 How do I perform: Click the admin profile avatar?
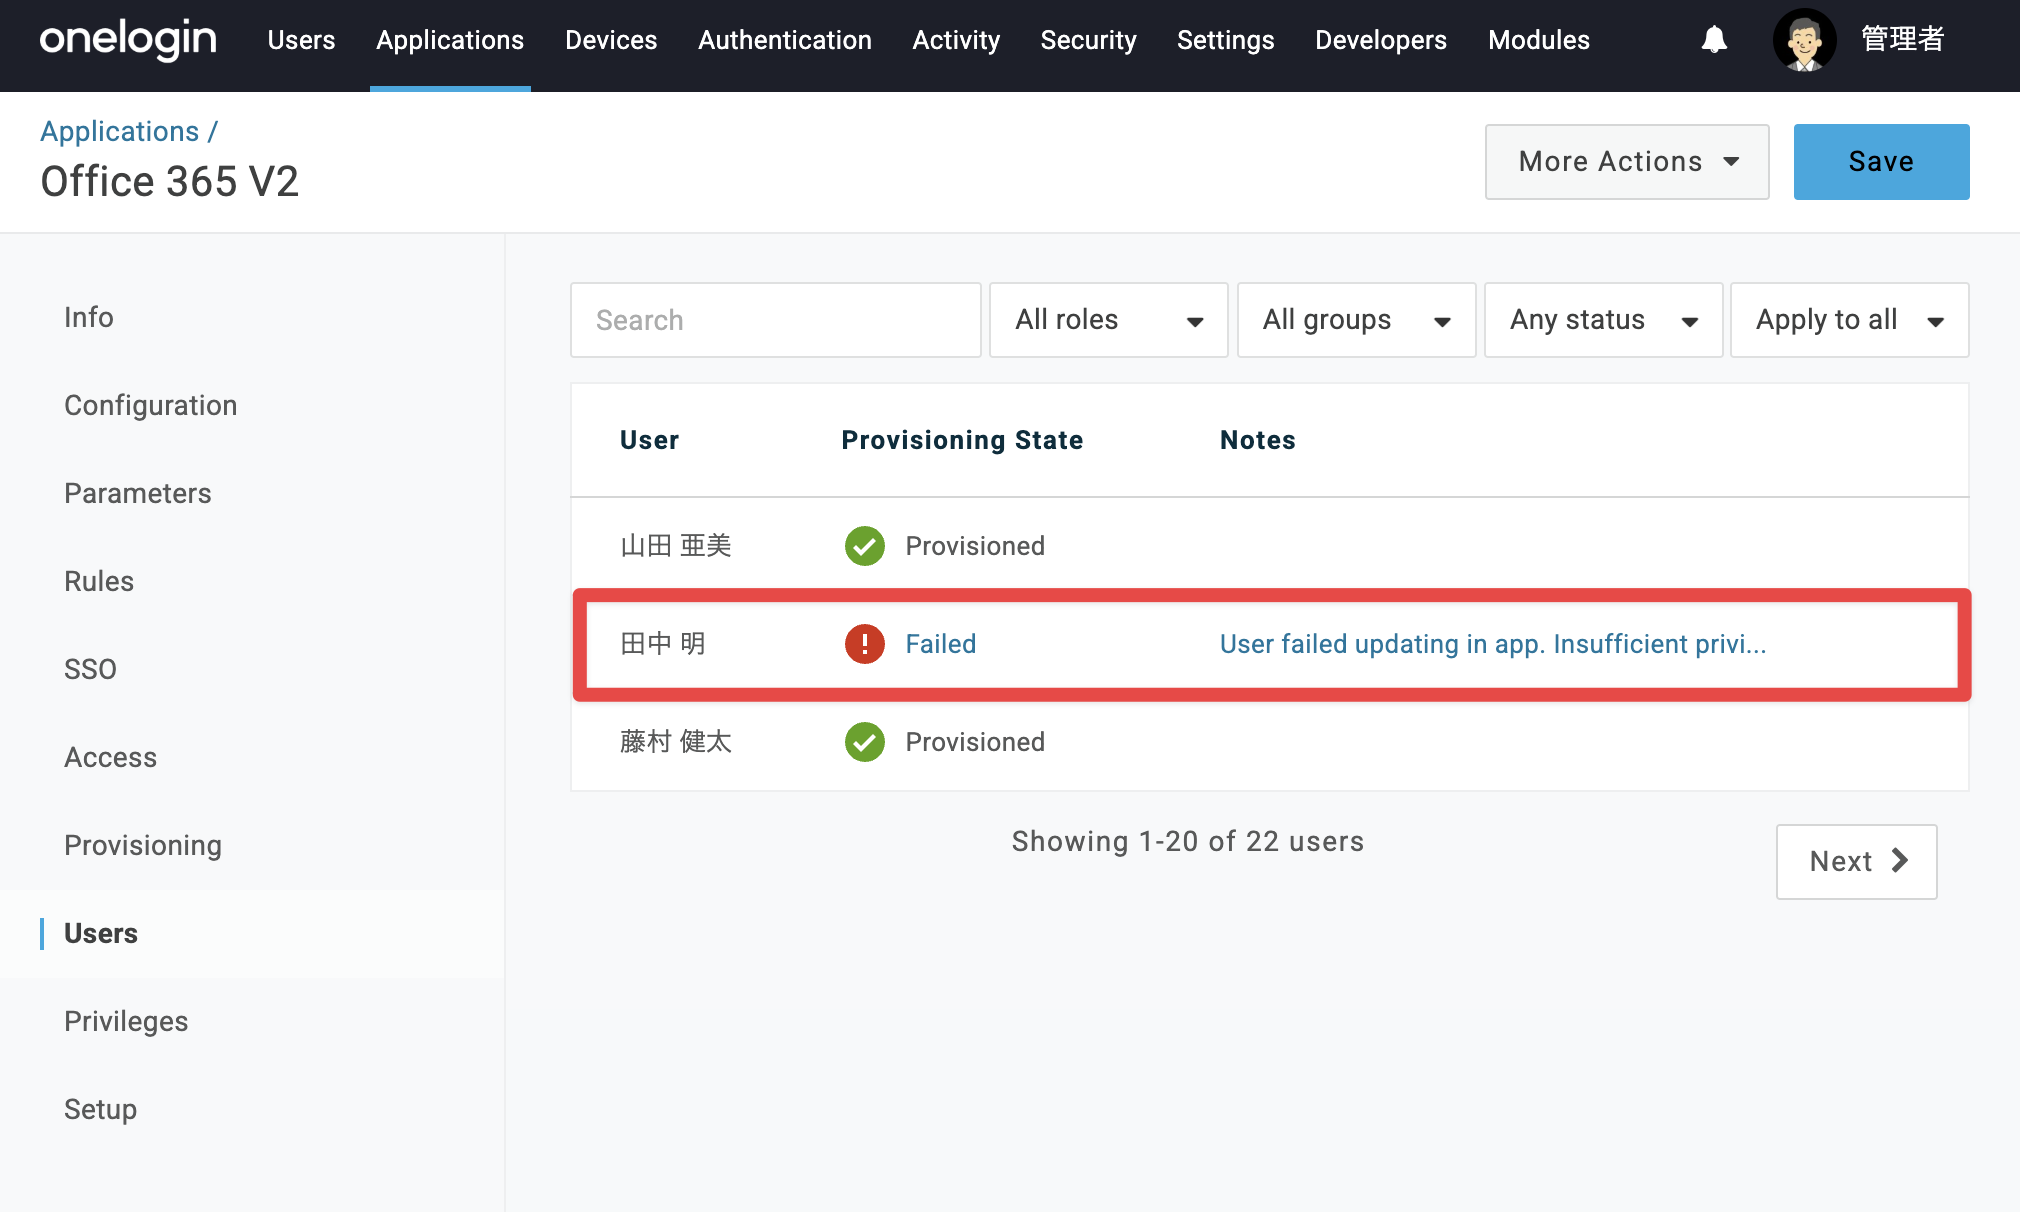(1804, 40)
